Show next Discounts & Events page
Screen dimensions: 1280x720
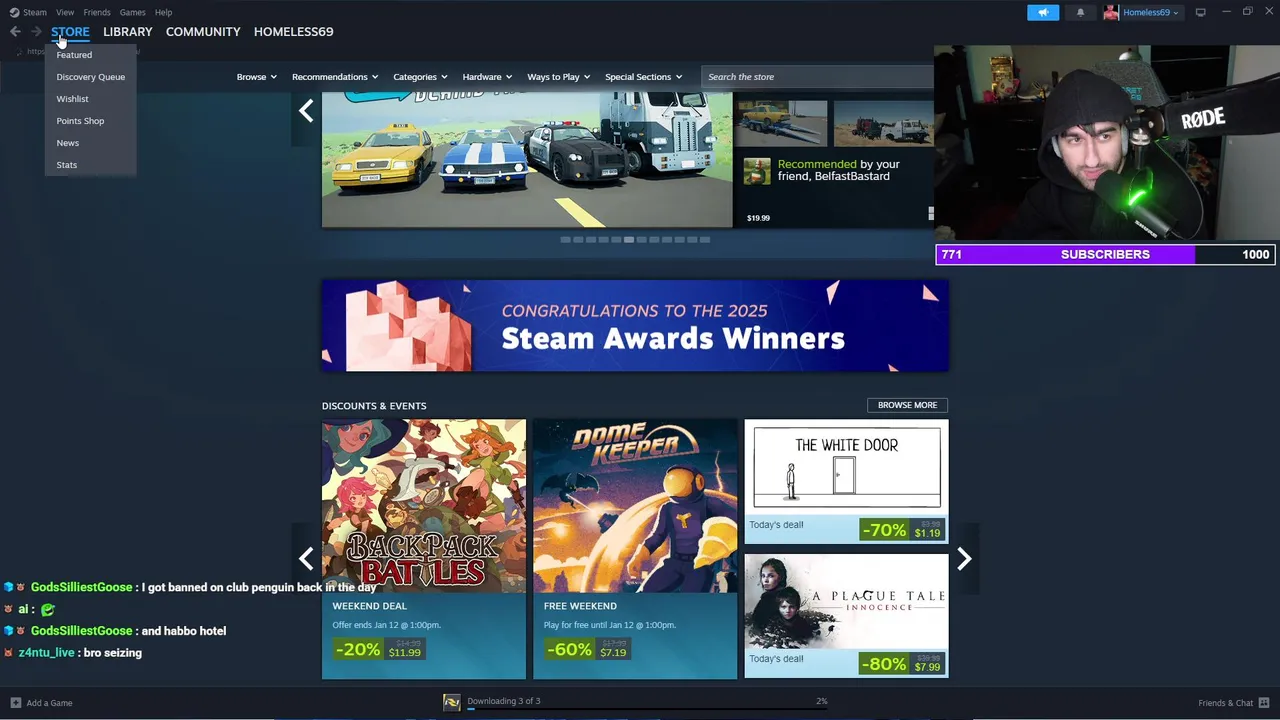click(x=964, y=559)
